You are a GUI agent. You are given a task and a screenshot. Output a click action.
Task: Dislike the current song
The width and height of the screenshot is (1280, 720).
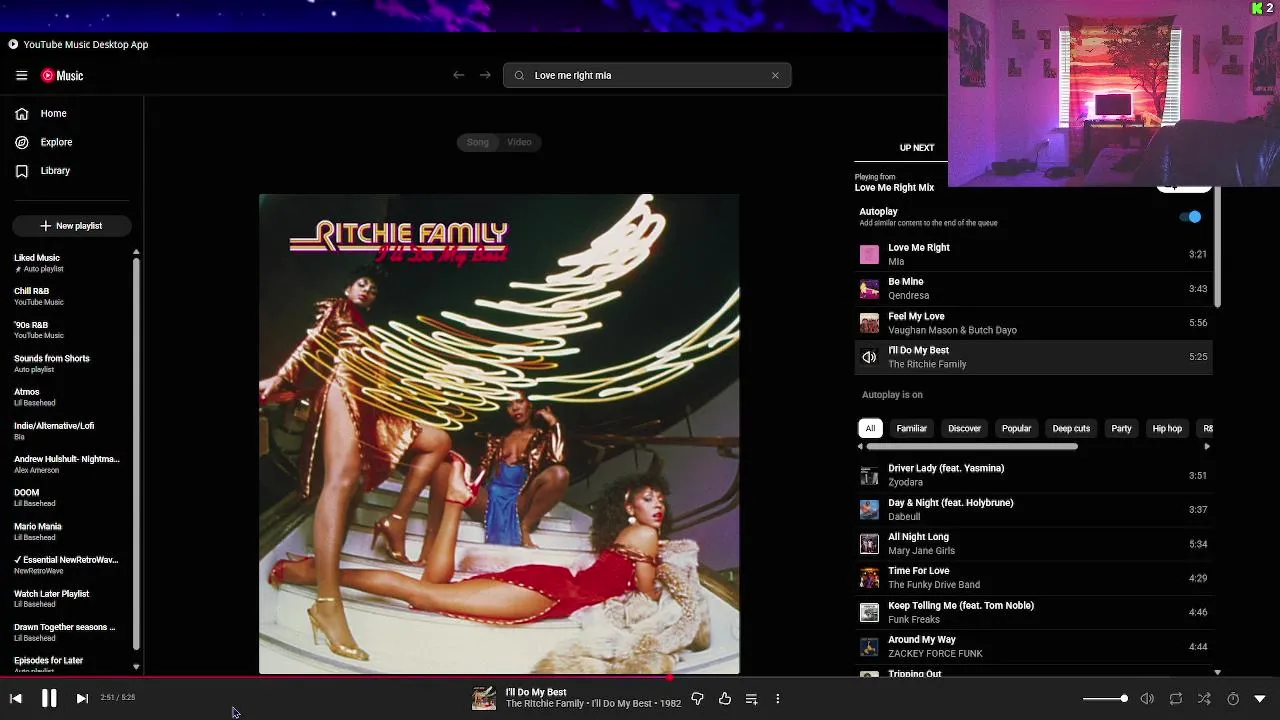tap(698, 699)
